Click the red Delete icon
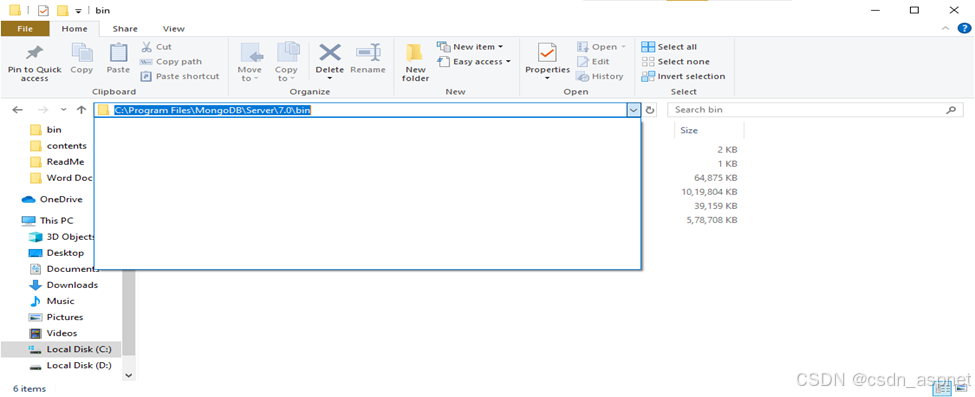The height and width of the screenshot is (397, 975). (330, 52)
